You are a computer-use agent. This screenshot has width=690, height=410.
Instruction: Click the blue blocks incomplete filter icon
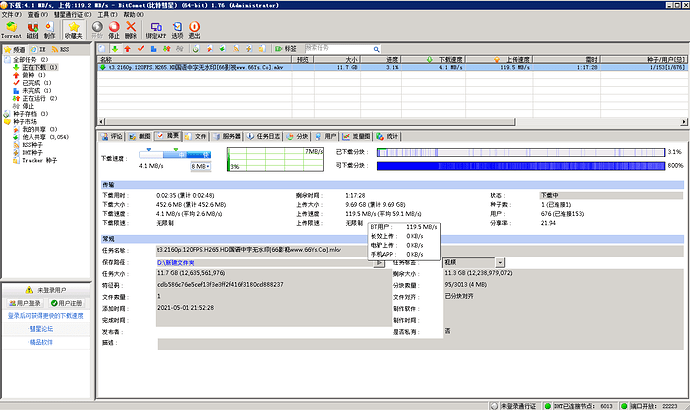point(153,49)
